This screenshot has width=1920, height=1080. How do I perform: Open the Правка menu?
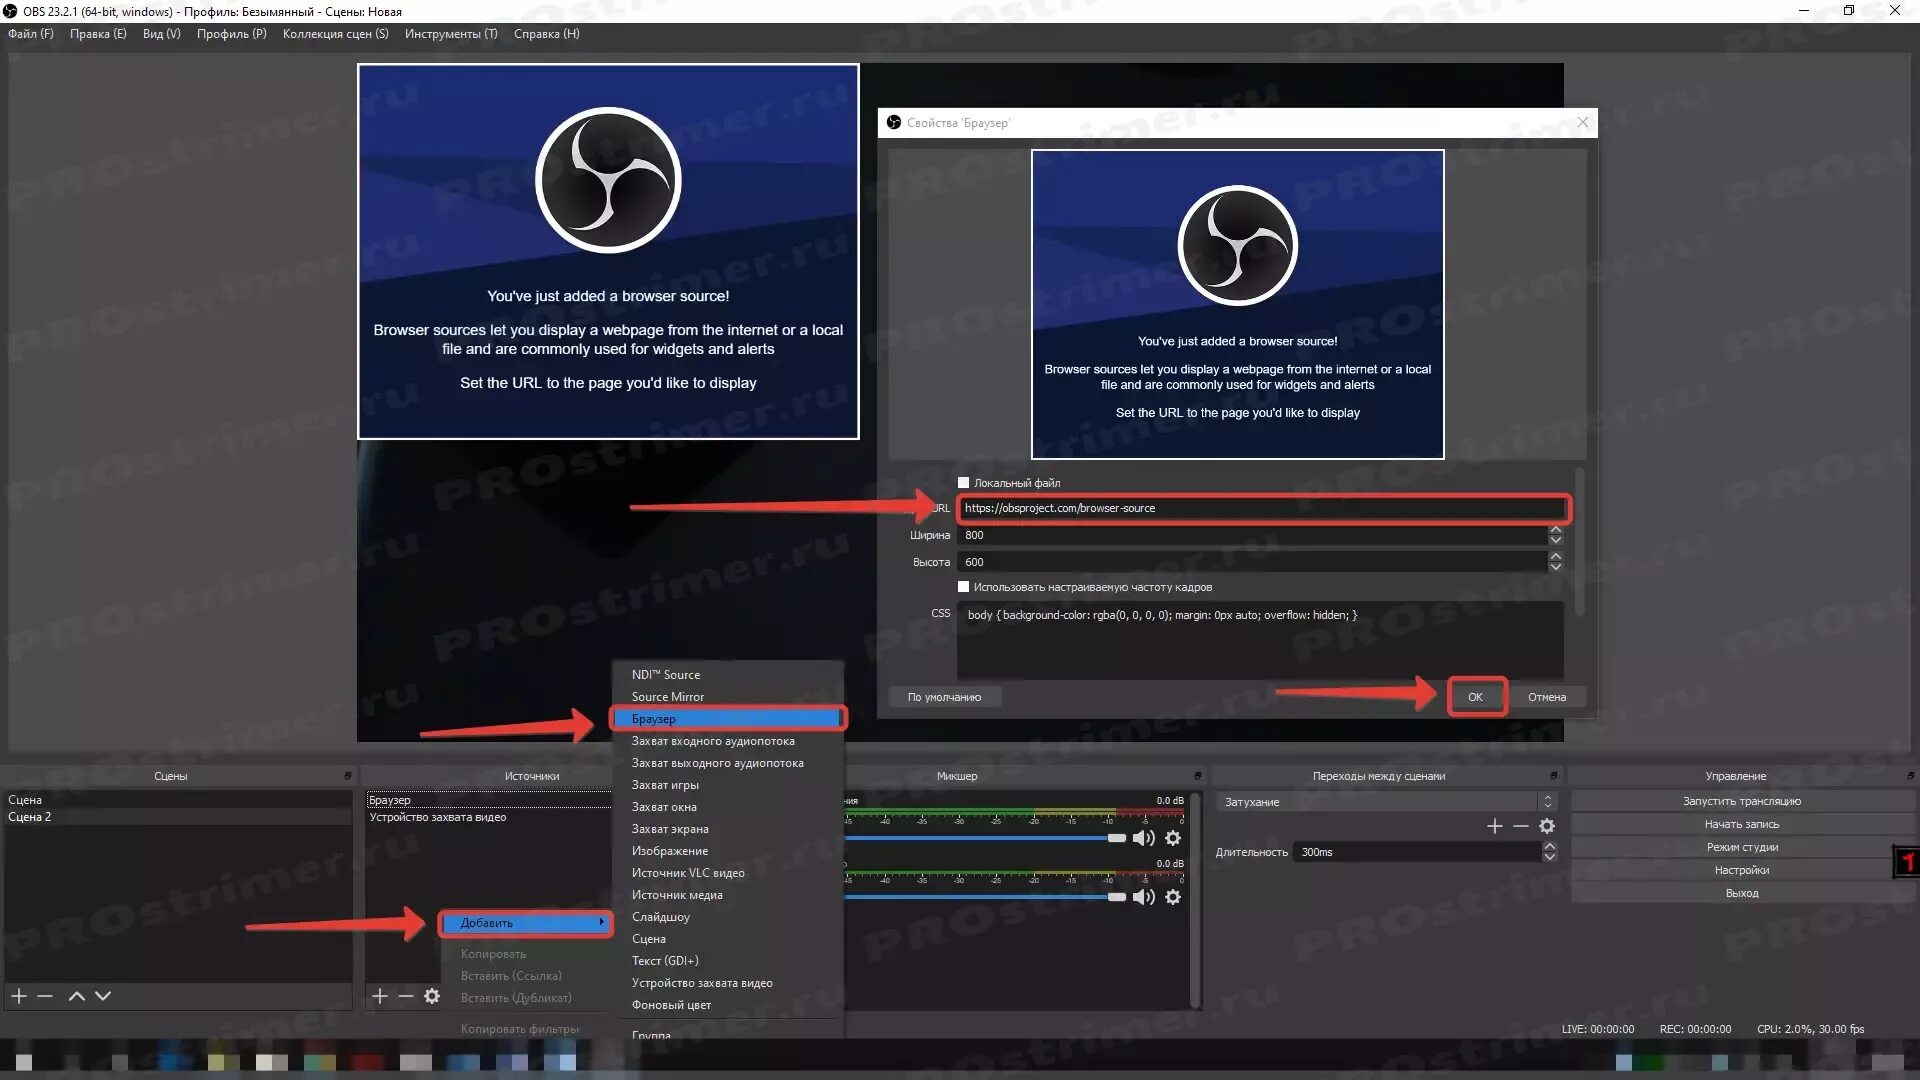(x=98, y=34)
